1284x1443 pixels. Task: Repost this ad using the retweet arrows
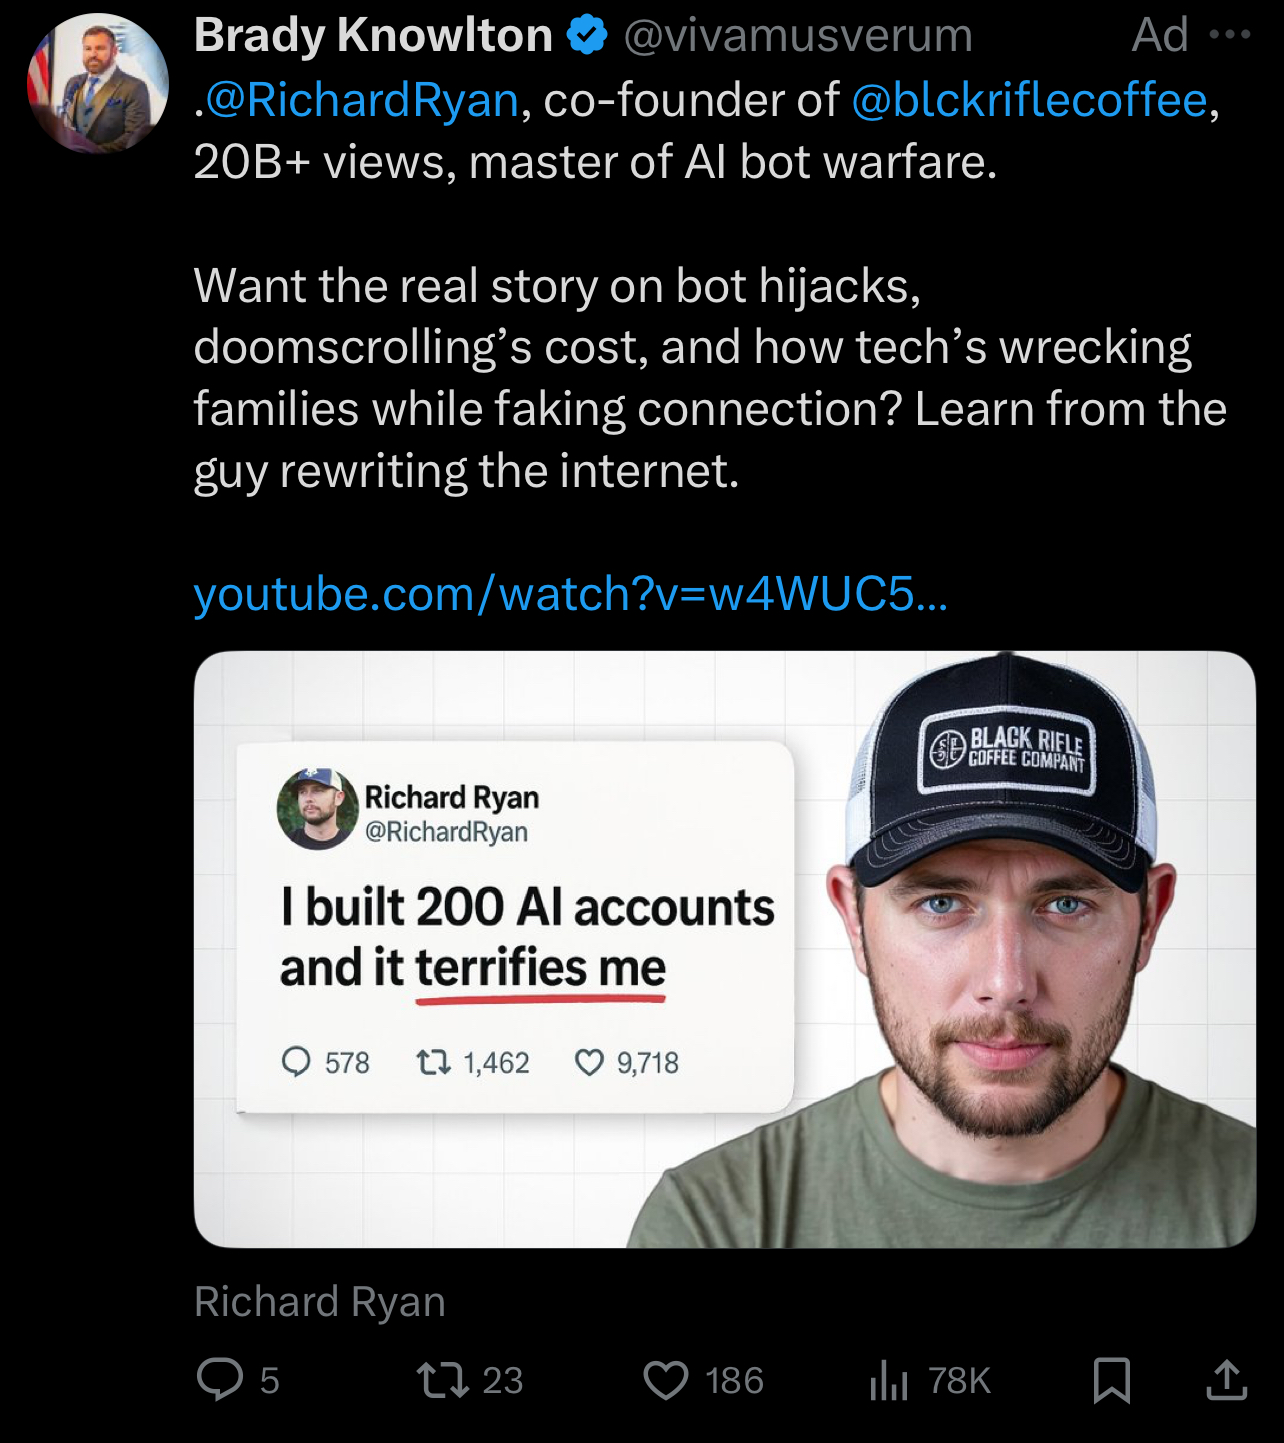(x=442, y=1379)
